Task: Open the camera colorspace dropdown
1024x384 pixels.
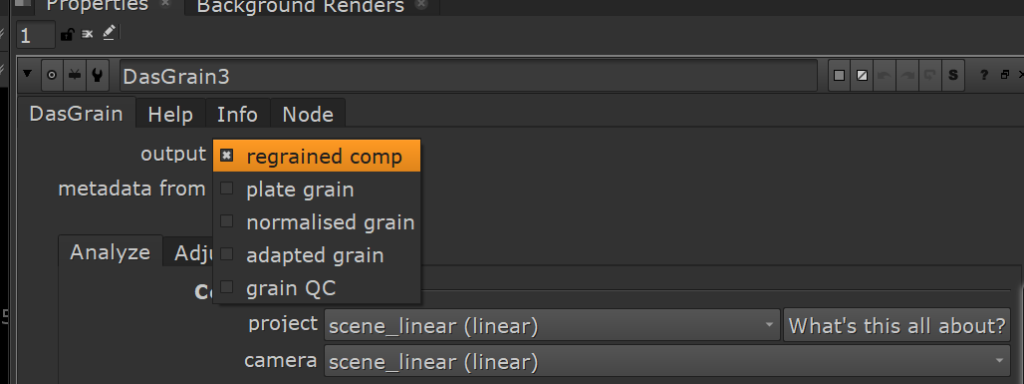Action: [667, 362]
